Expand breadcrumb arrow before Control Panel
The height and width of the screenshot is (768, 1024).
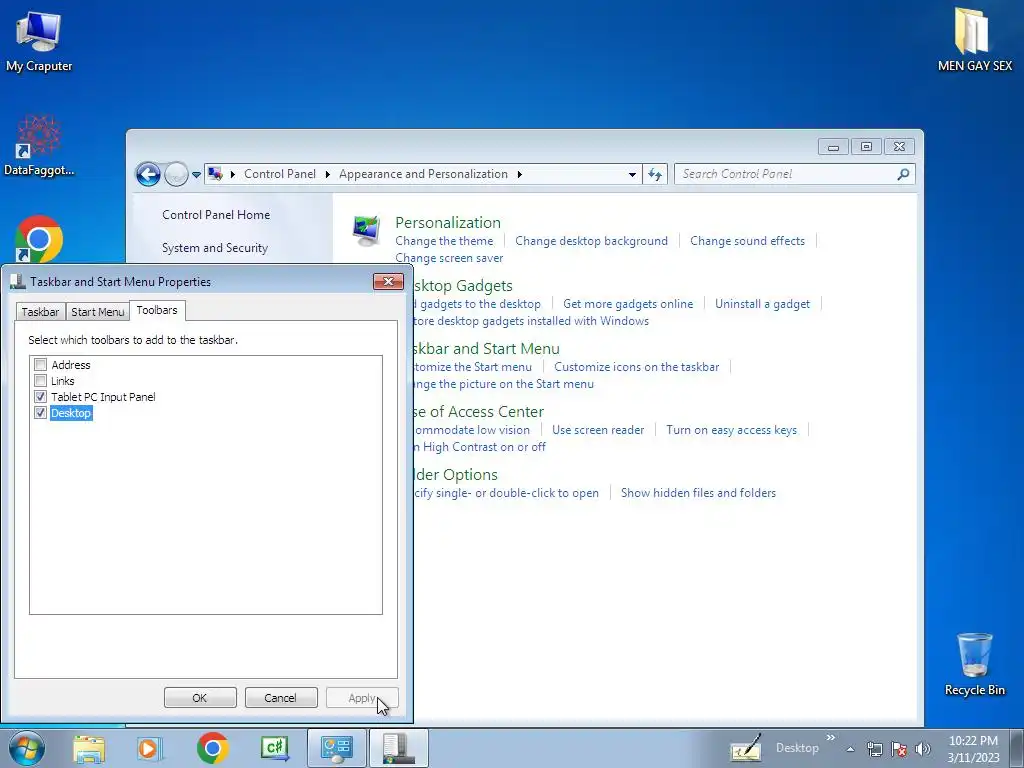coord(233,174)
